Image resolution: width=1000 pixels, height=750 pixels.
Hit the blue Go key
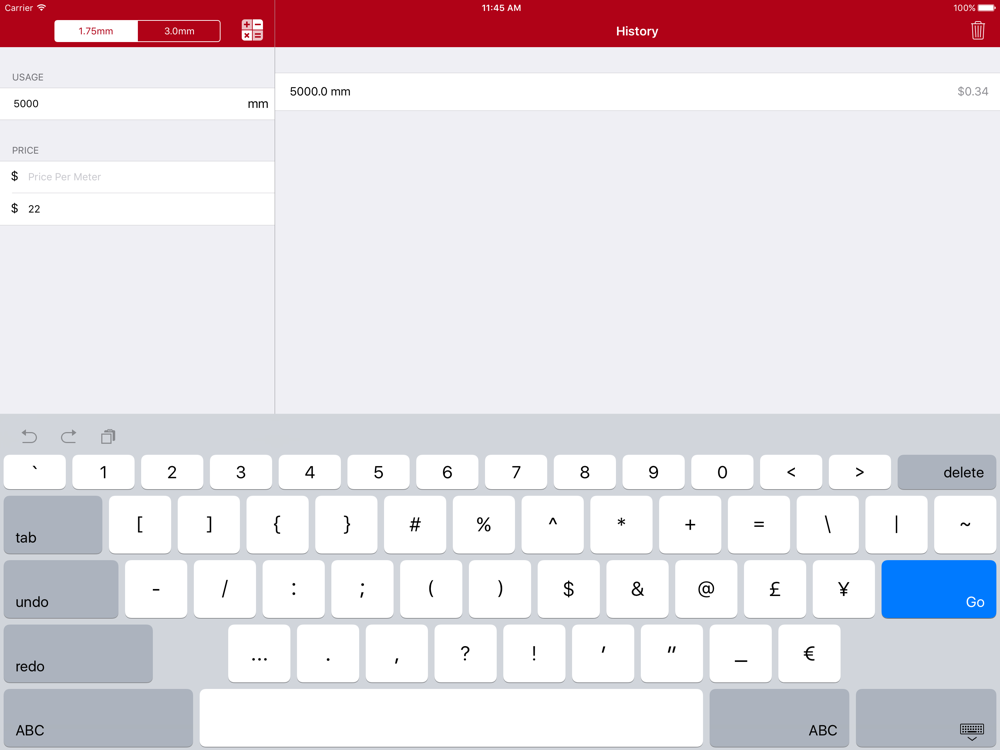point(938,589)
